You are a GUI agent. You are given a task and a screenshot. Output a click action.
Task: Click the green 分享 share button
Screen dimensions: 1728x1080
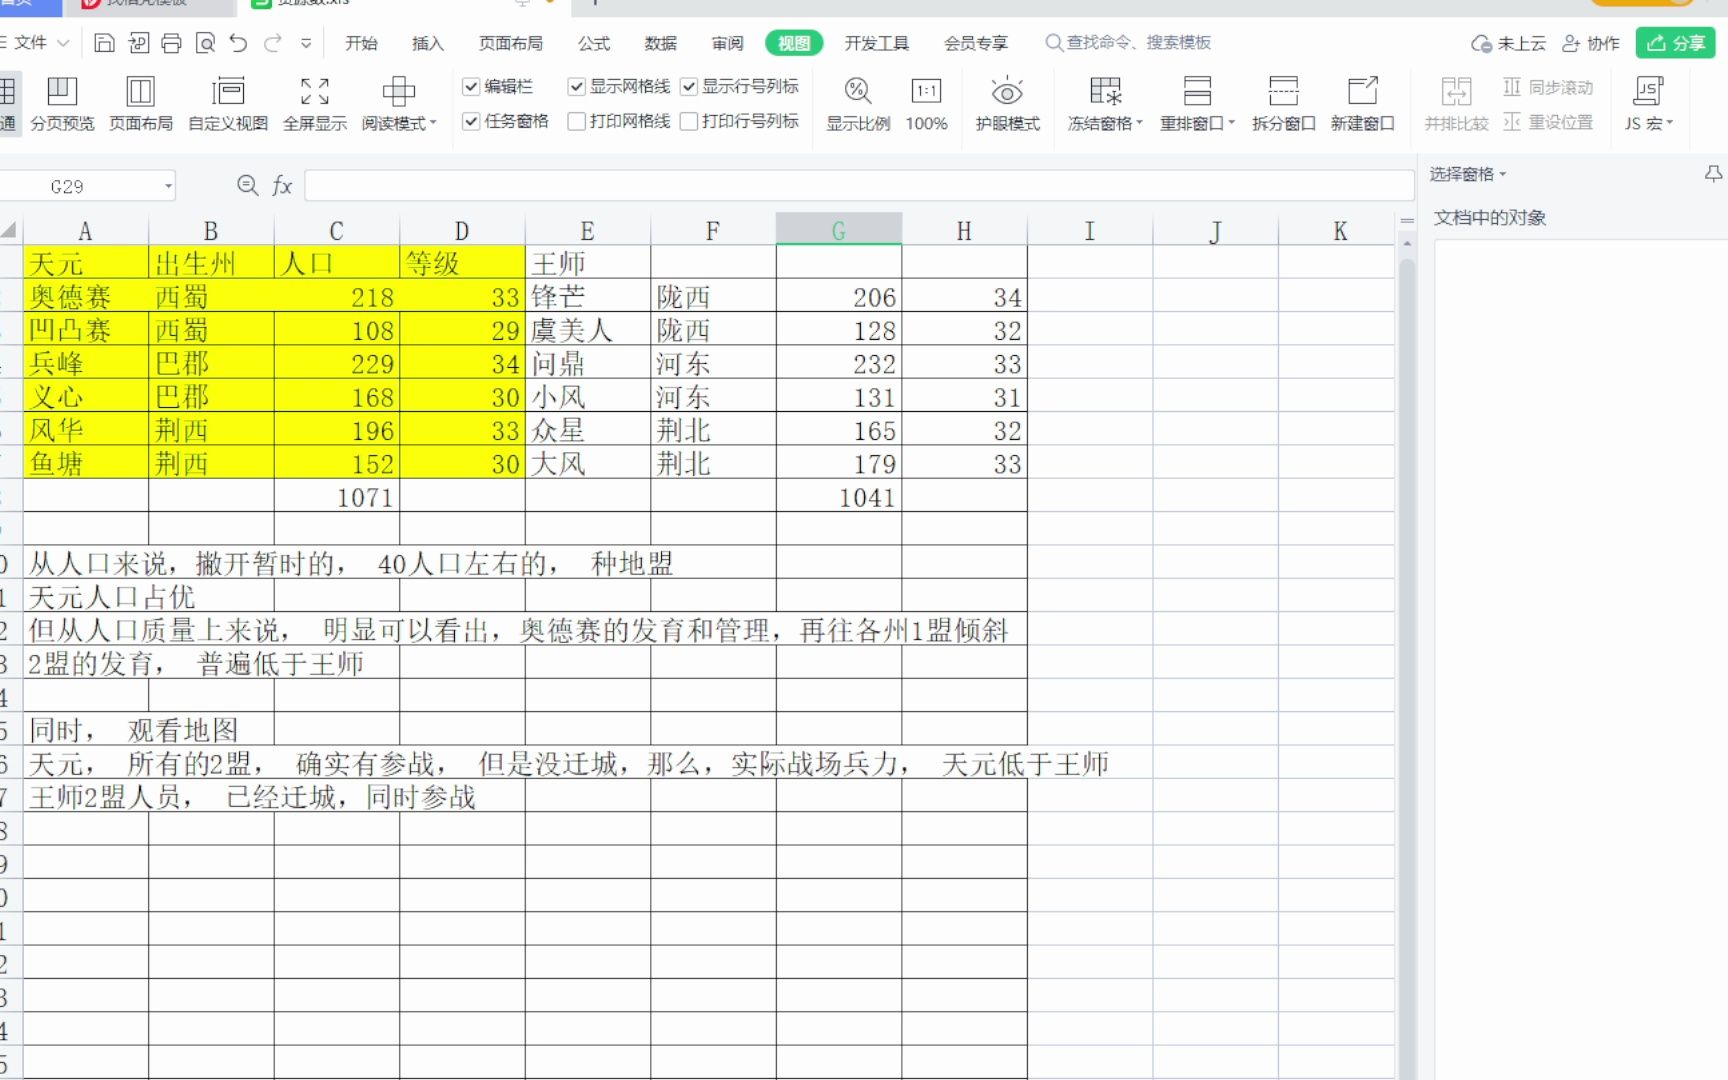(x=1675, y=43)
